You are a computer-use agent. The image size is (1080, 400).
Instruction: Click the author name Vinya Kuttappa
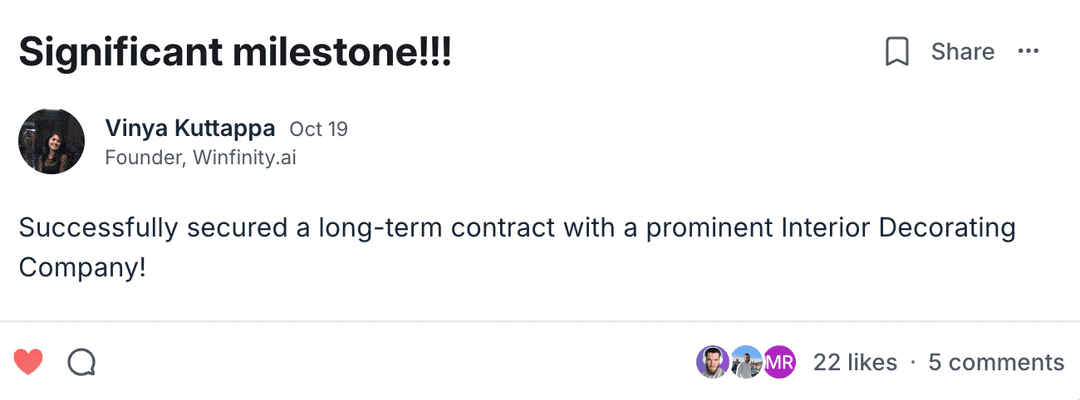click(x=190, y=129)
